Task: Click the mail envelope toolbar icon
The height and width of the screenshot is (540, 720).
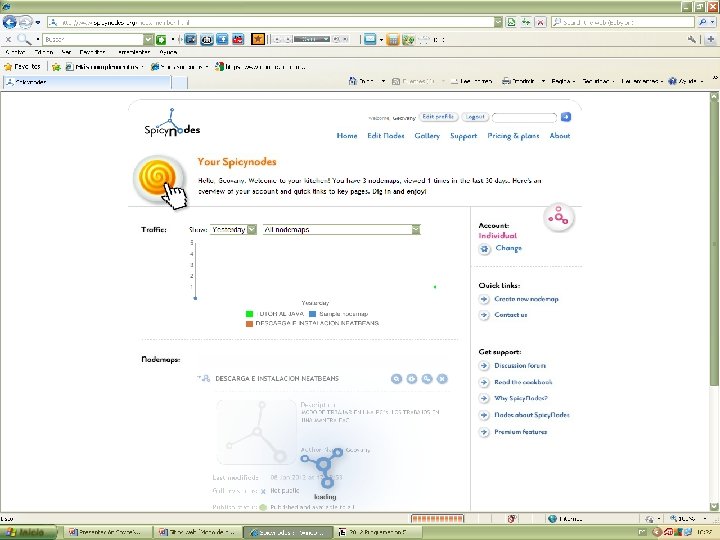Action: (x=370, y=39)
